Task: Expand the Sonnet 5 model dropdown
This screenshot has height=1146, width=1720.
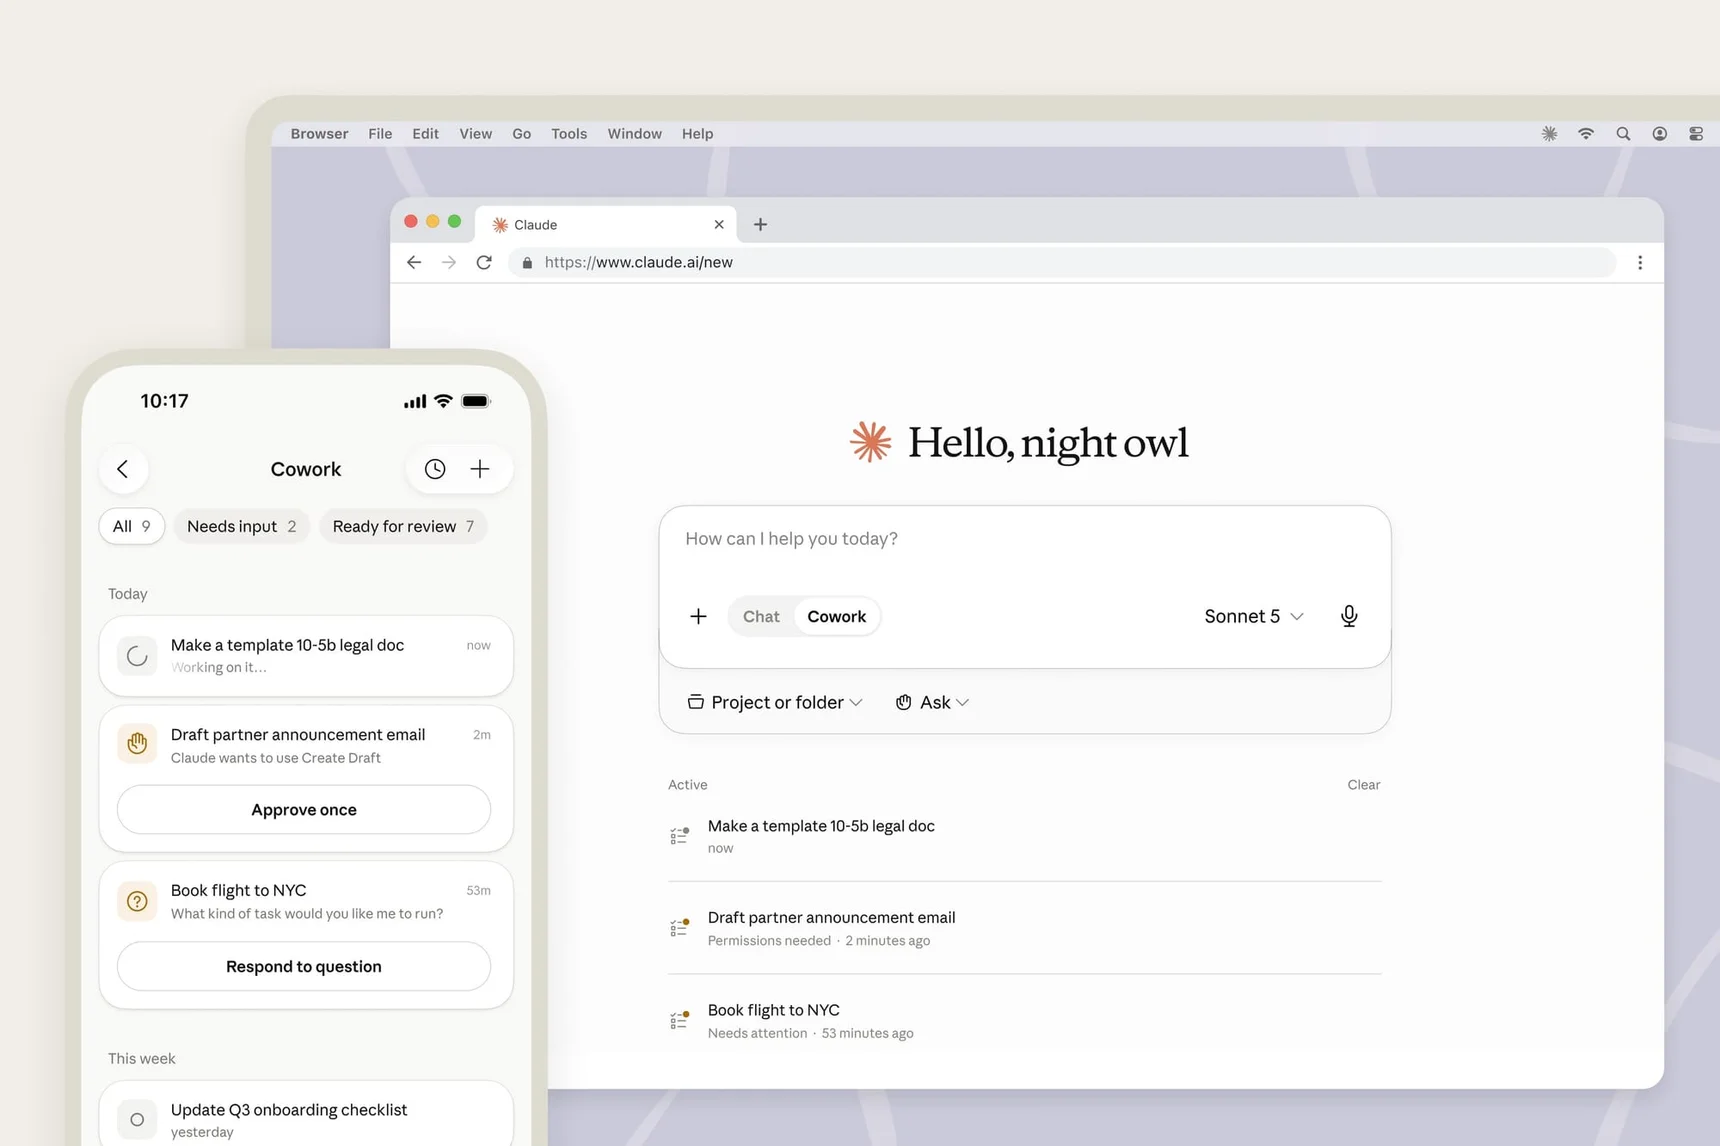Action: [x=1254, y=617]
